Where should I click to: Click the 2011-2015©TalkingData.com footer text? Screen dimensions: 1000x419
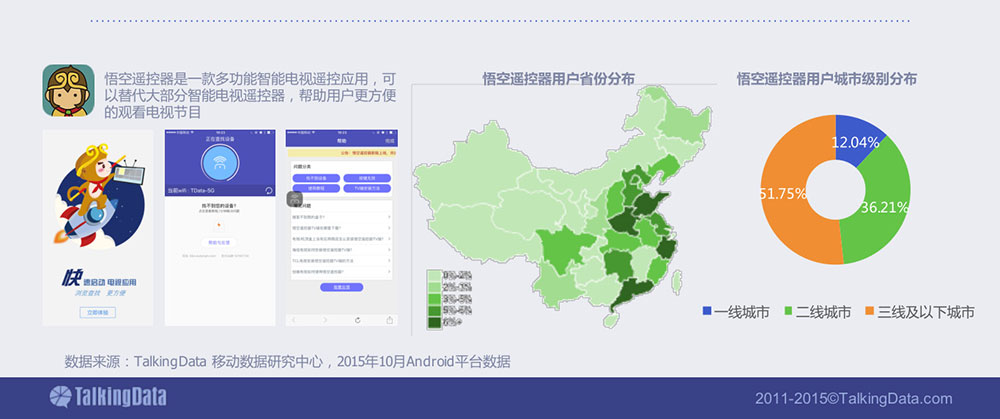(x=853, y=399)
